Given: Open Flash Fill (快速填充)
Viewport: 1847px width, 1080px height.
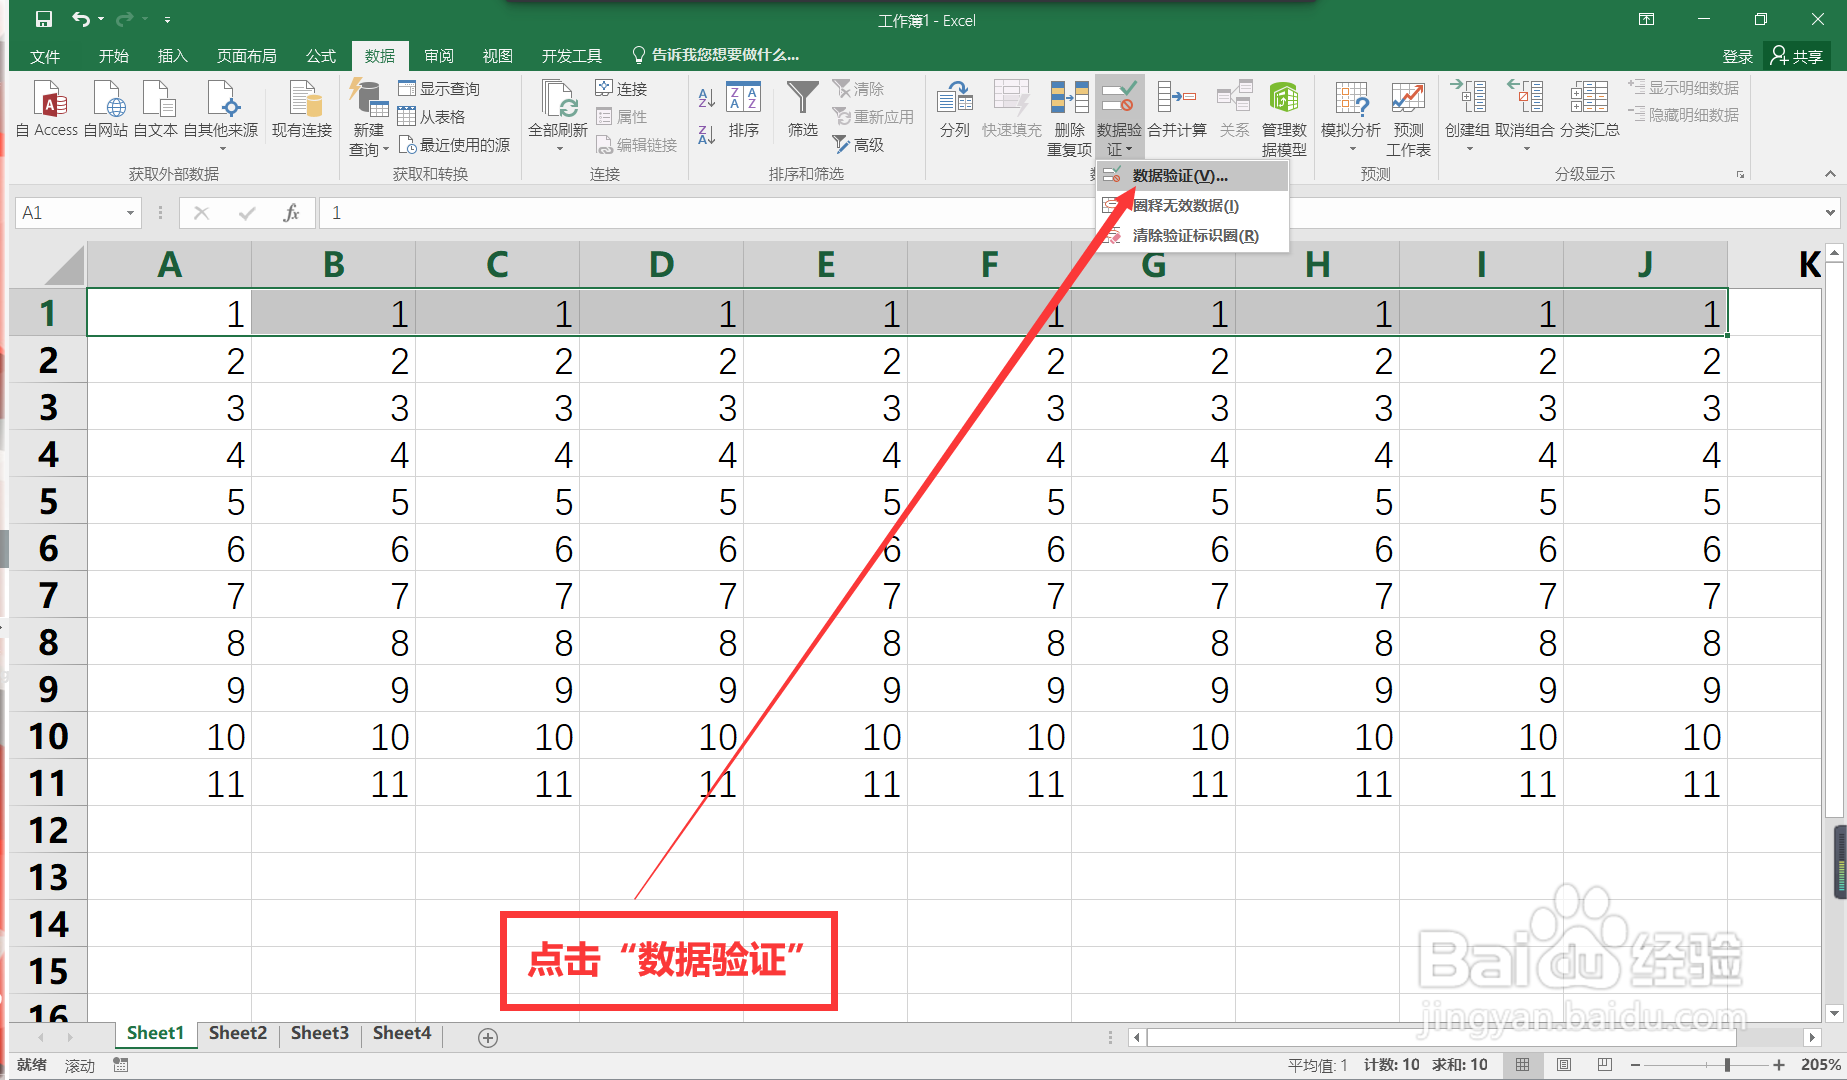Looking at the screenshot, I should 1011,110.
